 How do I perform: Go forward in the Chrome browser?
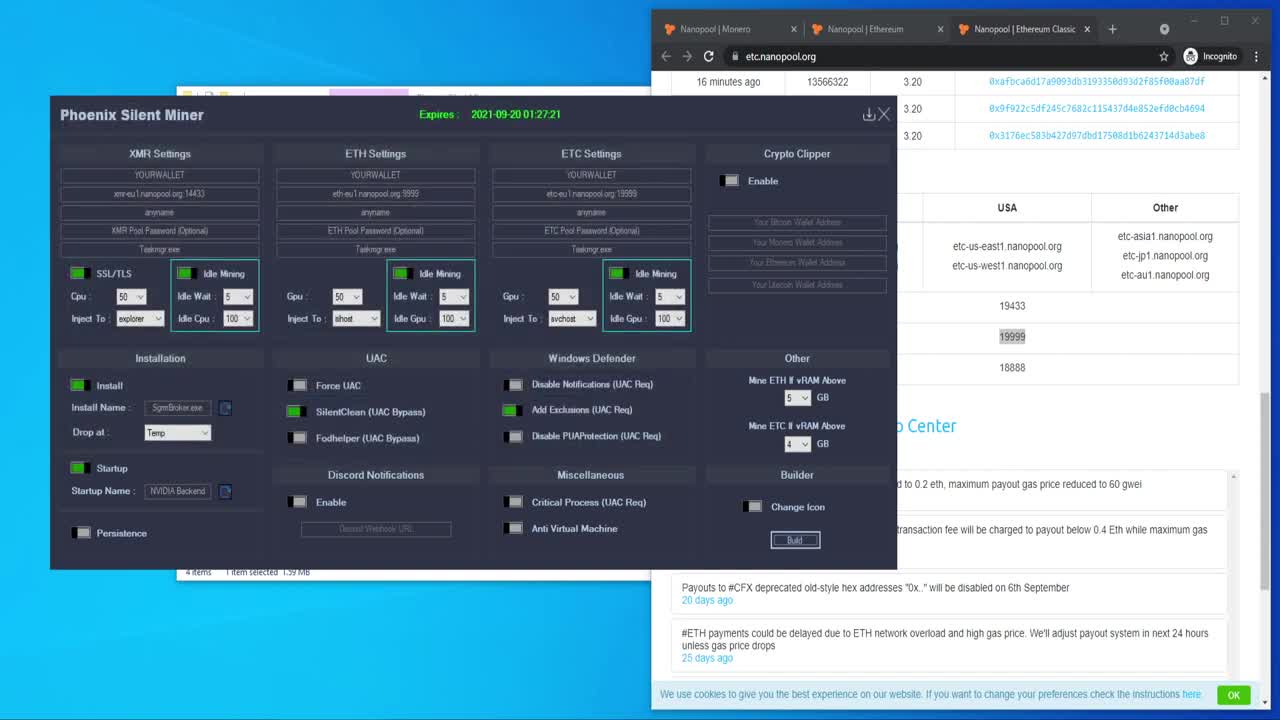[x=687, y=57]
